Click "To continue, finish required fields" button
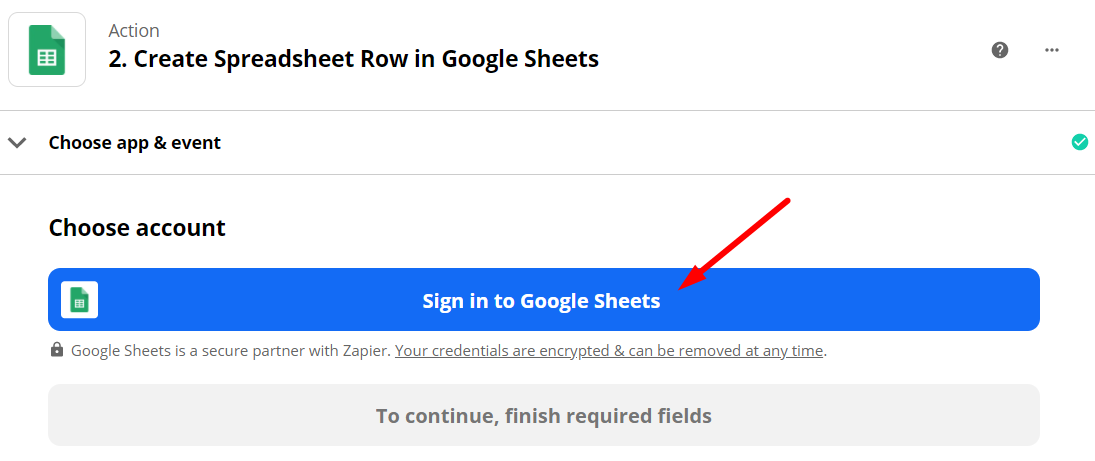Screen dimensions: 1095x461 tap(544, 415)
